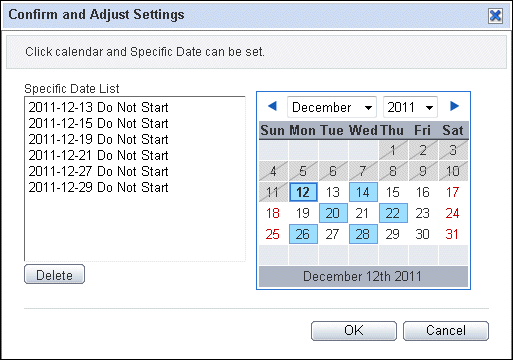The width and height of the screenshot is (513, 360).
Task: Select 2011-12-19 Do Not Start entry
Action: coord(99,139)
